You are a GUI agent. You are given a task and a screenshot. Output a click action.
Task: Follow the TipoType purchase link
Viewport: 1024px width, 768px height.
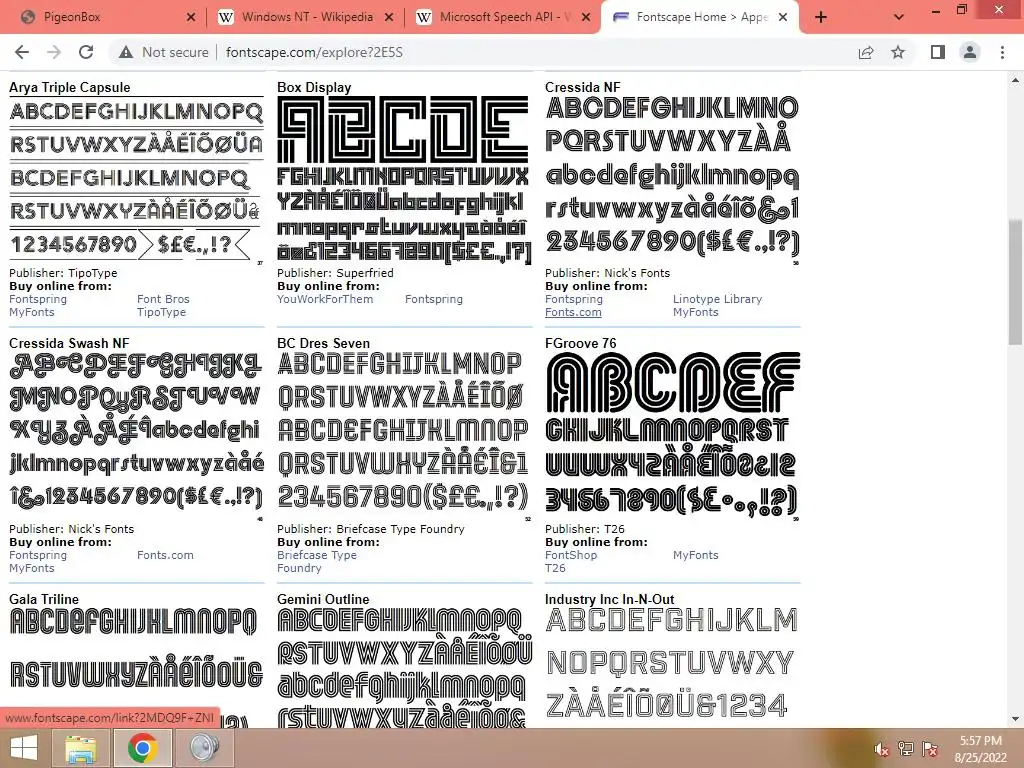(161, 312)
